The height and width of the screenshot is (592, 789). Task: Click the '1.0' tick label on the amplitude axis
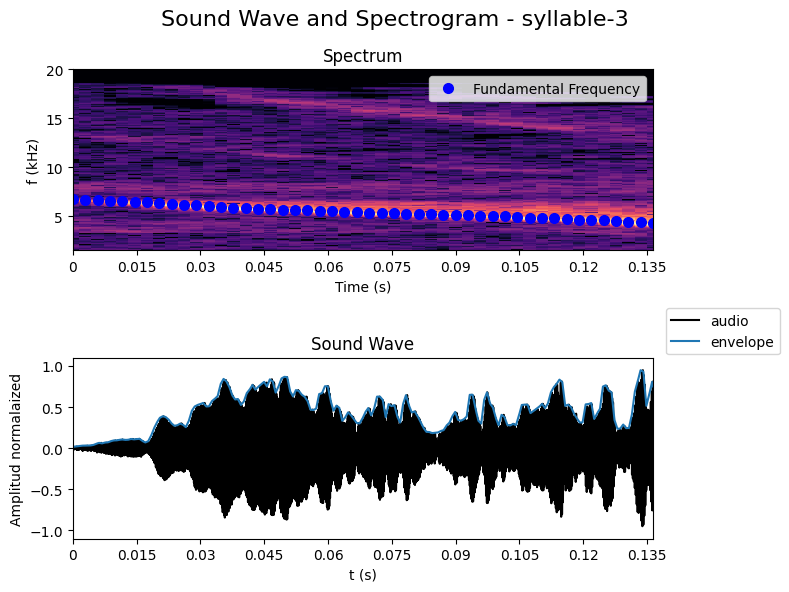click(53, 367)
